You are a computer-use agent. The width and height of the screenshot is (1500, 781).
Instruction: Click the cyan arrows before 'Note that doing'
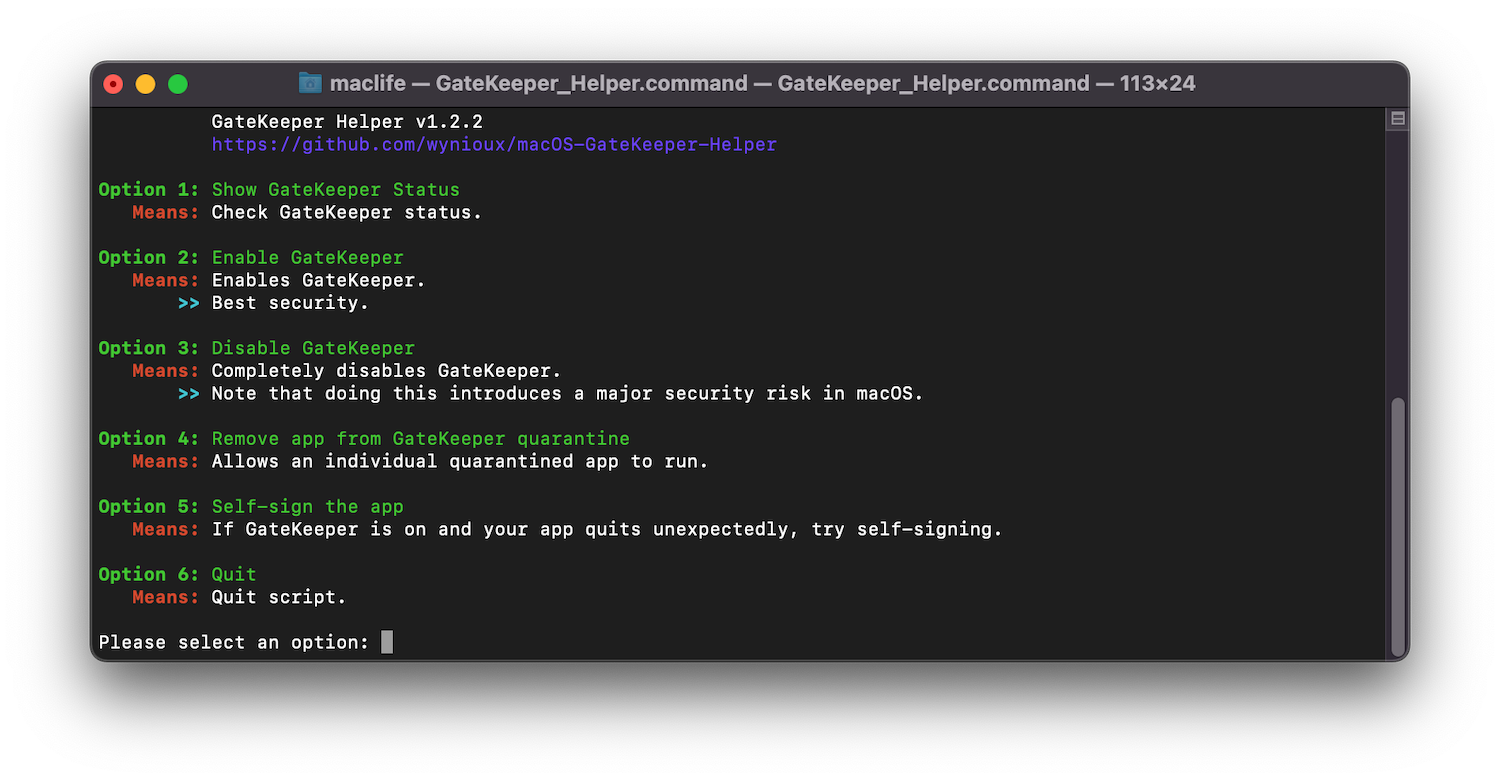[x=189, y=393]
